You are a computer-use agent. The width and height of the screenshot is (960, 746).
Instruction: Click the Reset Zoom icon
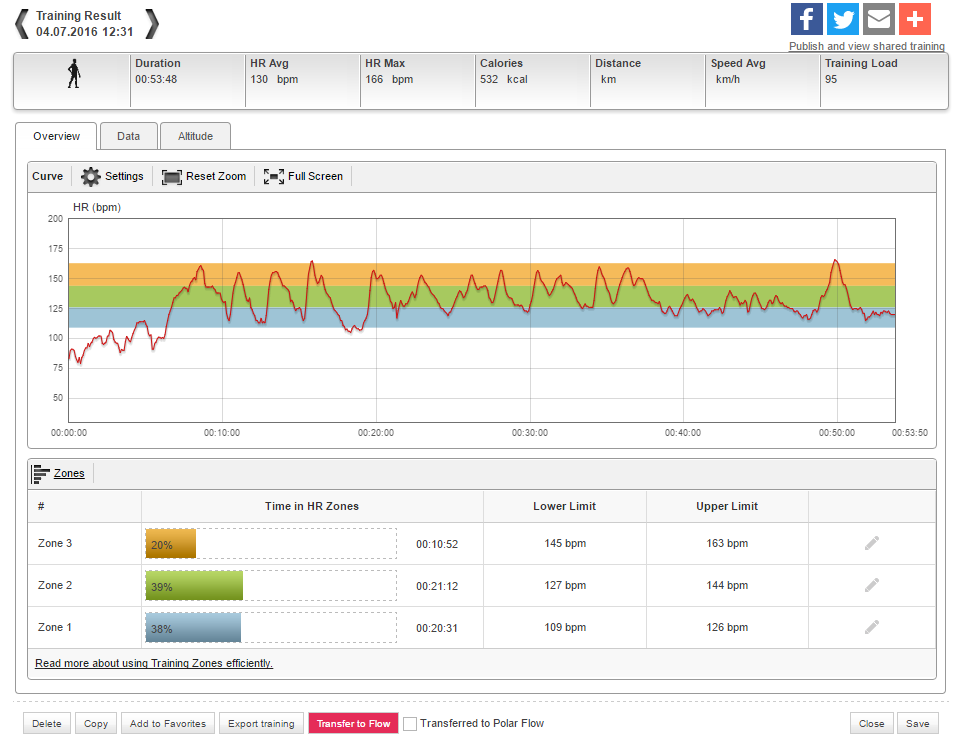[x=171, y=177]
